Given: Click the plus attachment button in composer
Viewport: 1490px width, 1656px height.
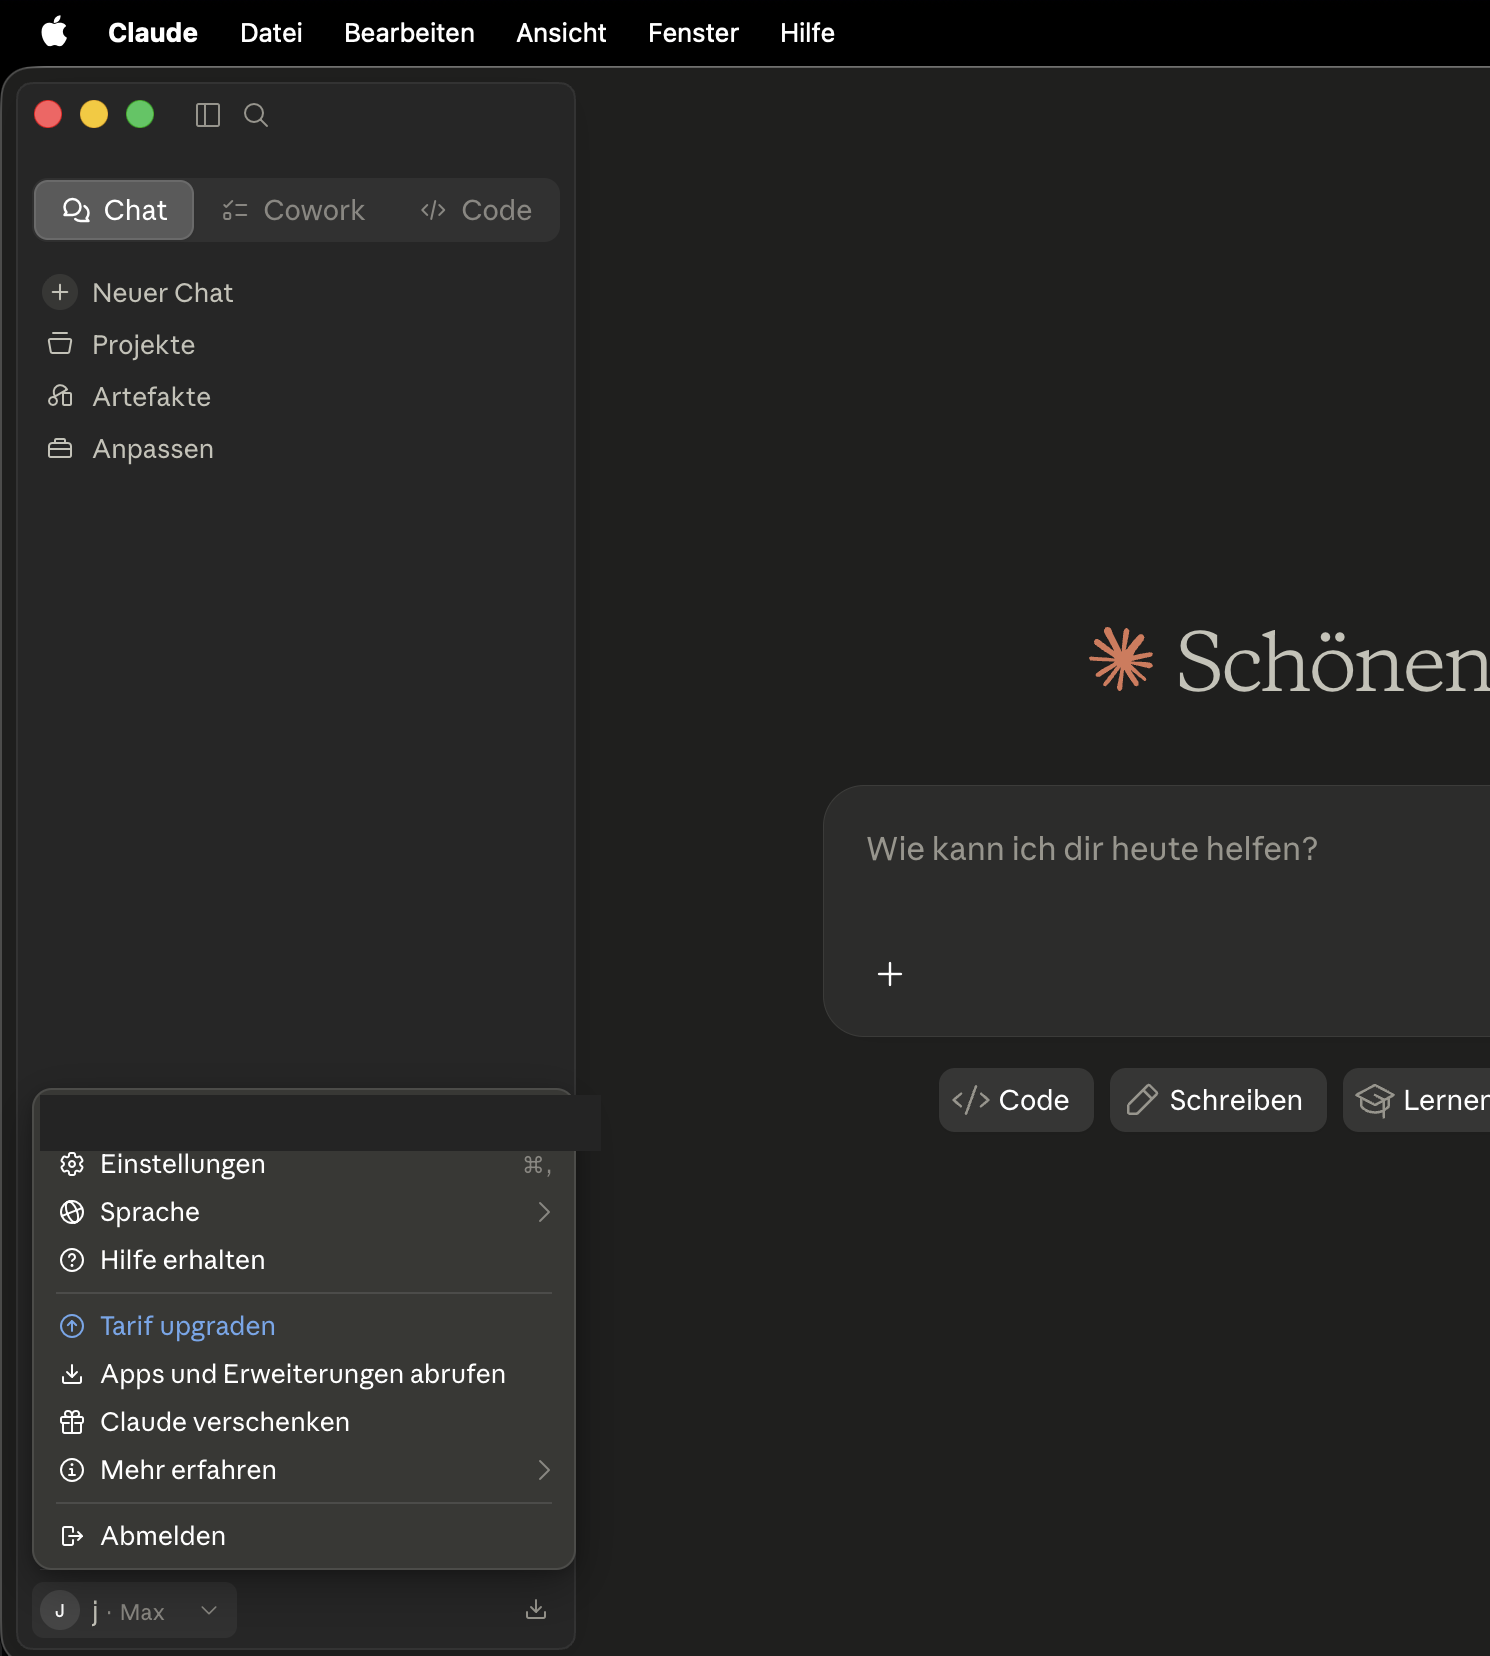Looking at the screenshot, I should pyautogui.click(x=890, y=974).
